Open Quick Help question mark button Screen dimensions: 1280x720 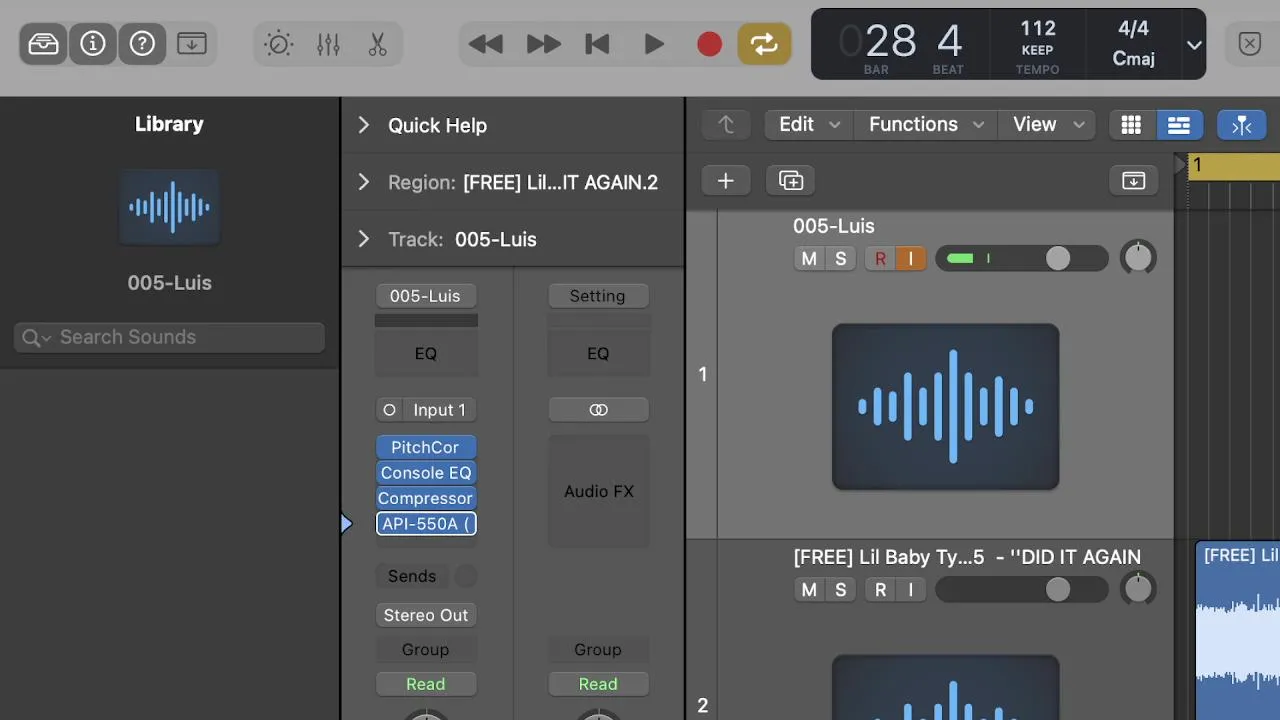(142, 43)
